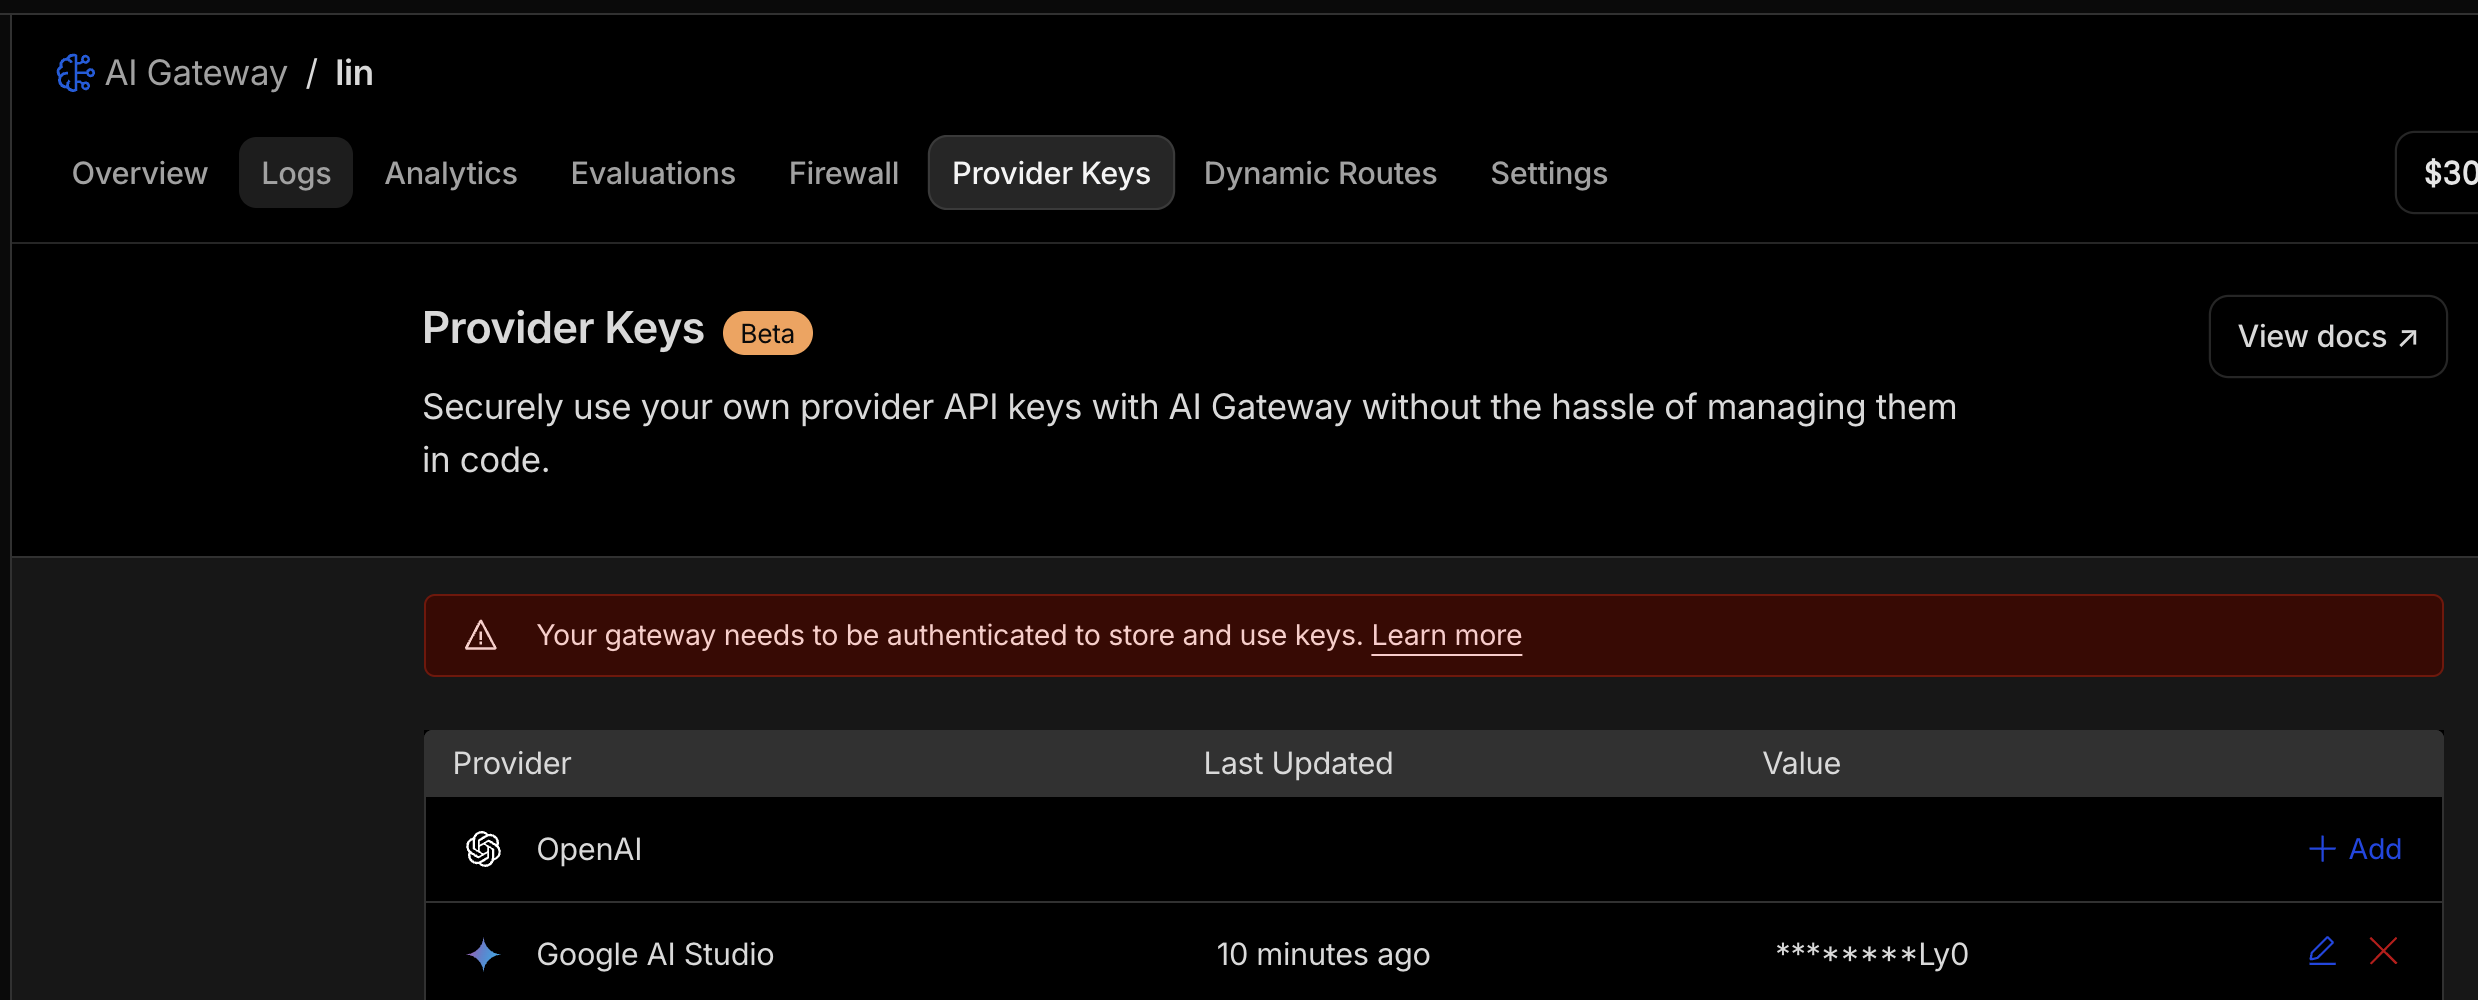Click the Google AI Studio sparkle icon
Image resolution: width=2478 pixels, height=1000 pixels.
tap(484, 954)
